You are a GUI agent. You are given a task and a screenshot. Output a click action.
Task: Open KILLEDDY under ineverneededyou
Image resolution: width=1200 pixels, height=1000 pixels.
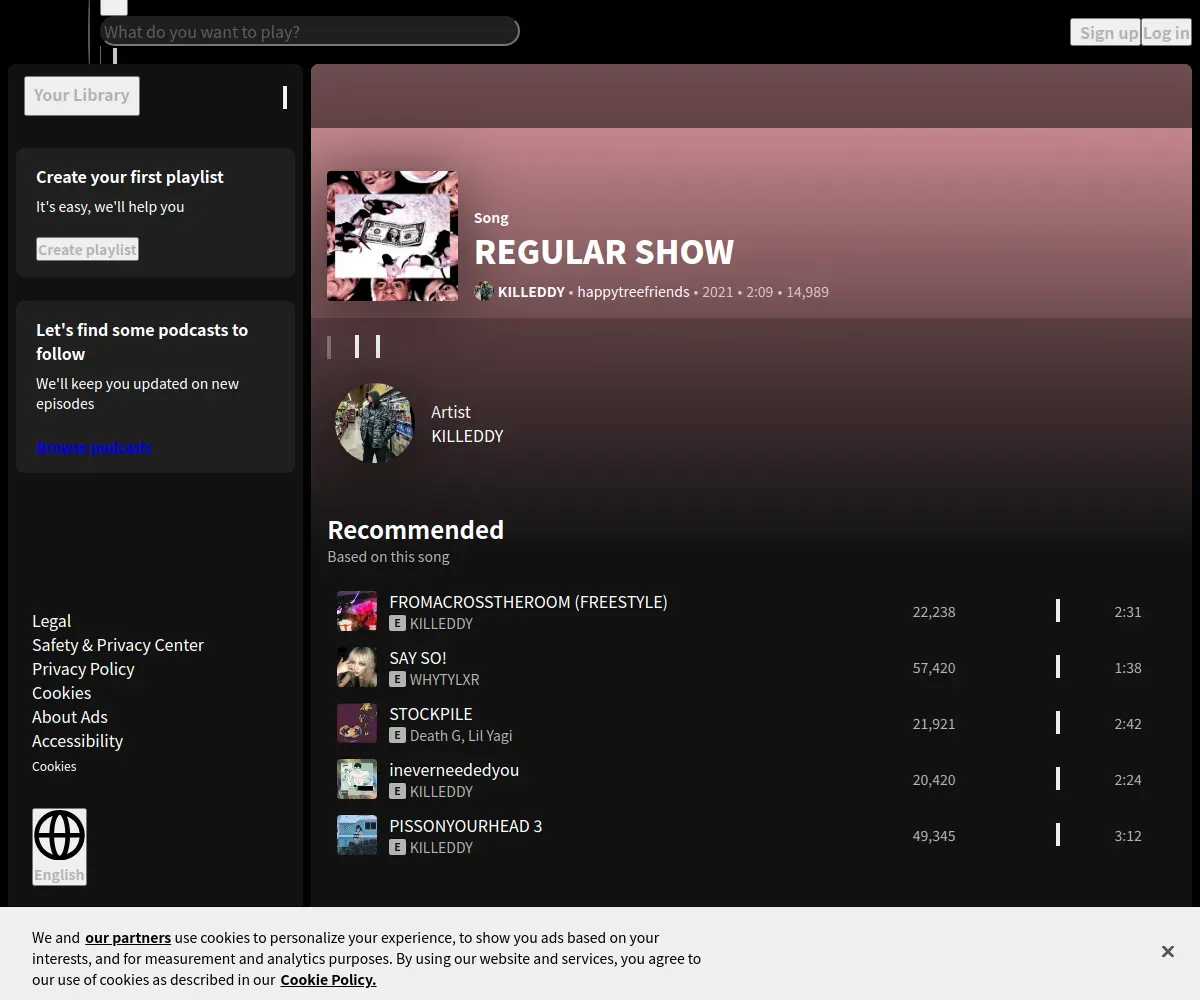click(441, 792)
